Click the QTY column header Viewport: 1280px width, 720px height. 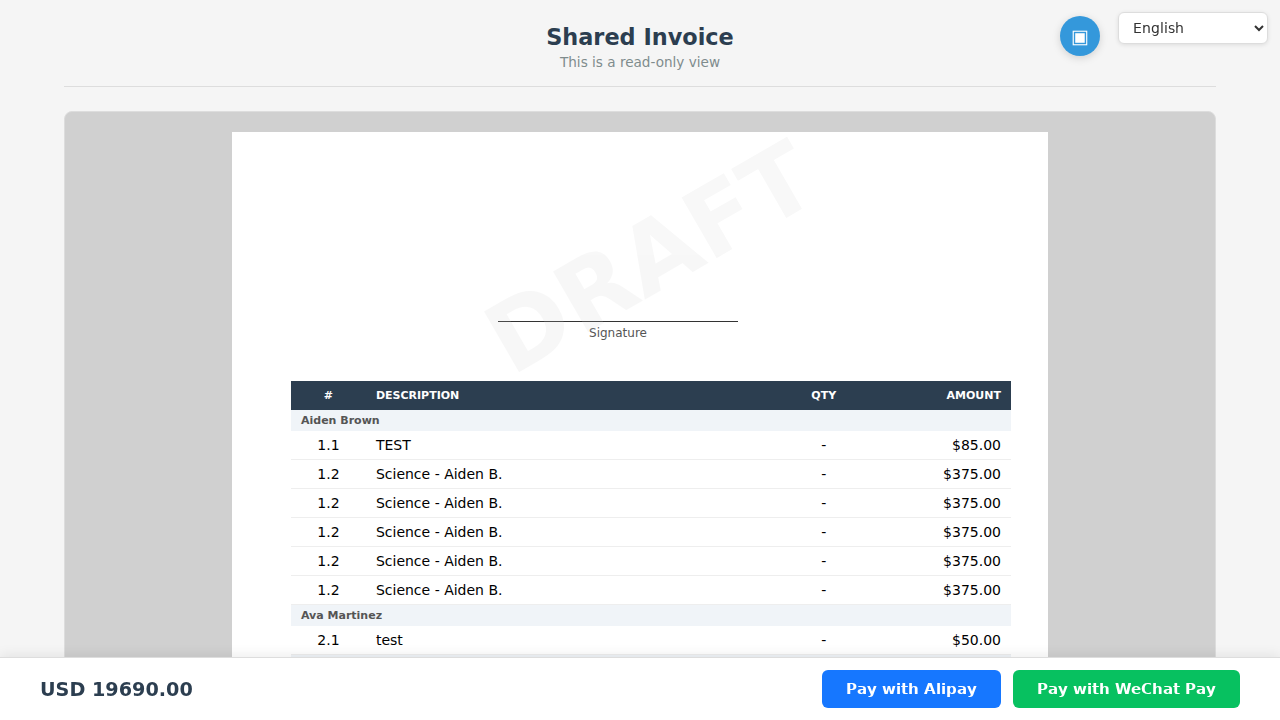point(824,395)
